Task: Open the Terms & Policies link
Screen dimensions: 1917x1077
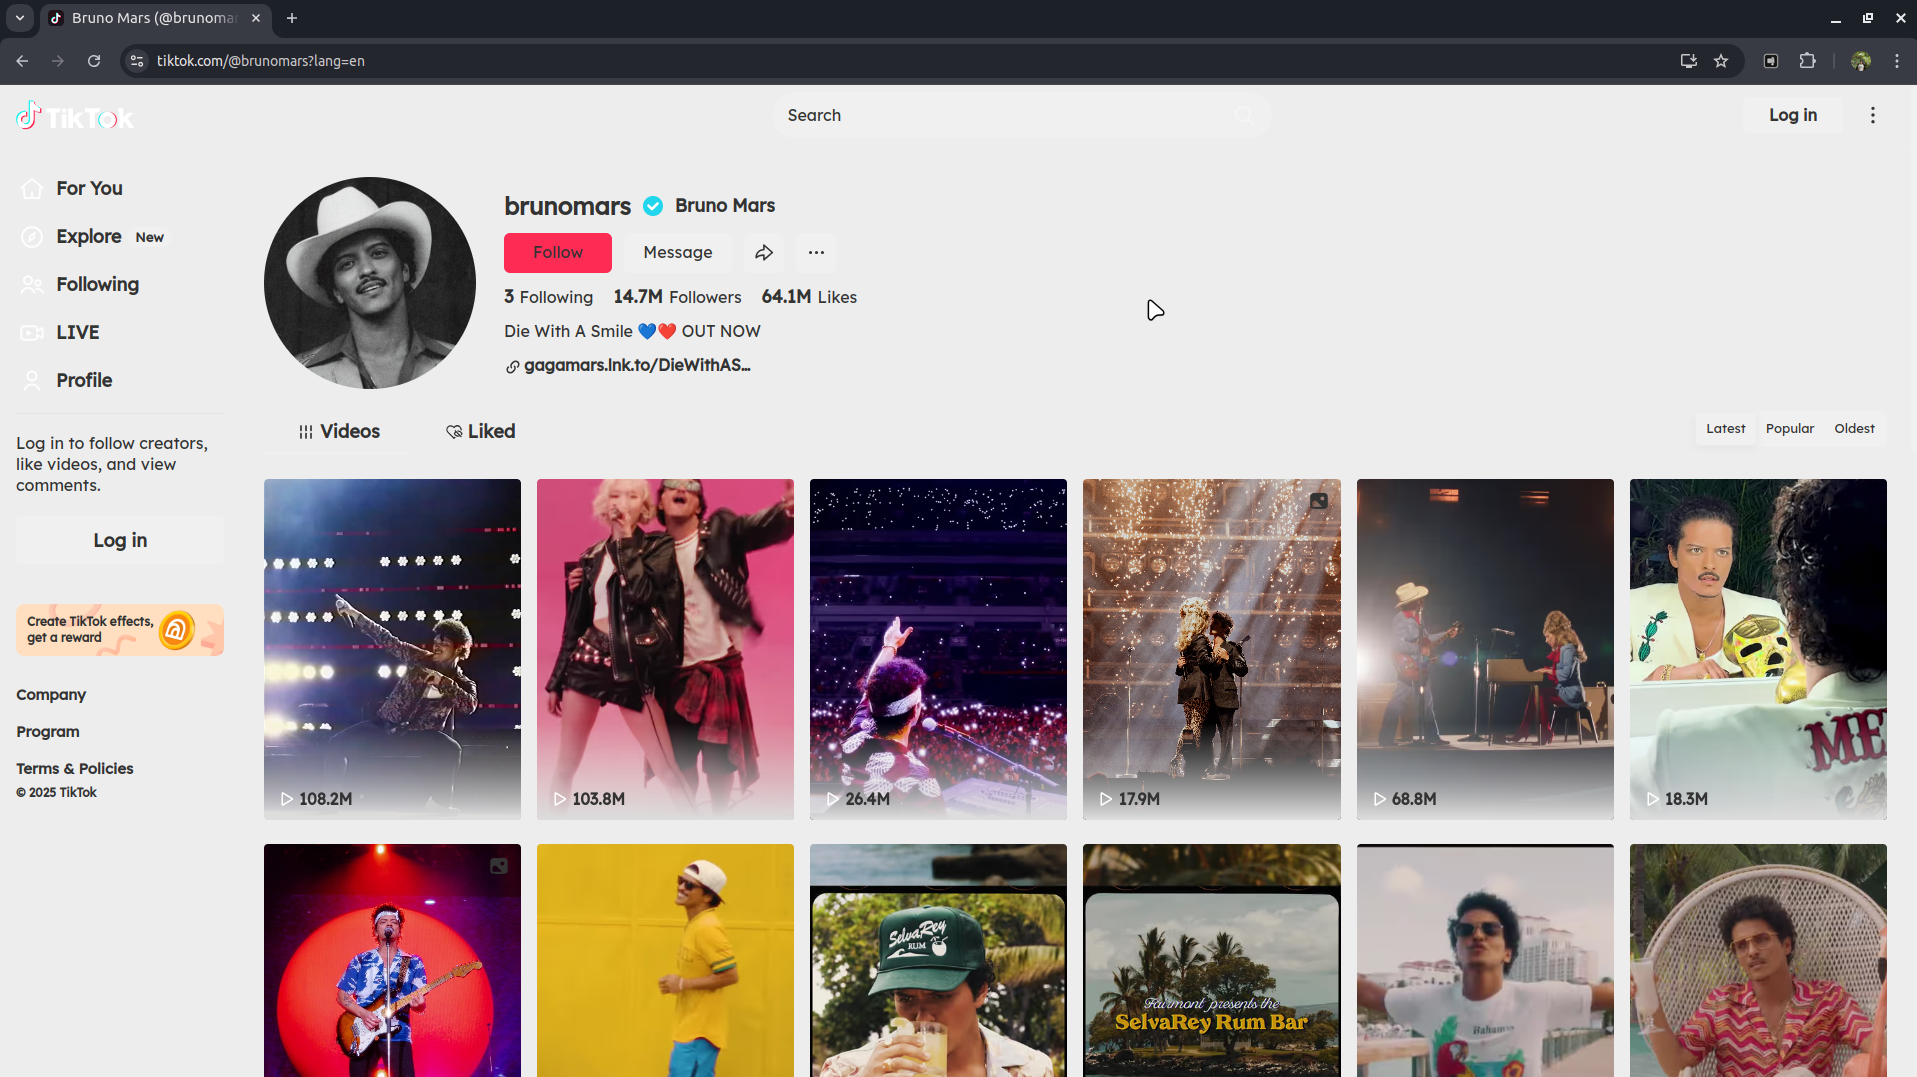Action: pyautogui.click(x=74, y=768)
